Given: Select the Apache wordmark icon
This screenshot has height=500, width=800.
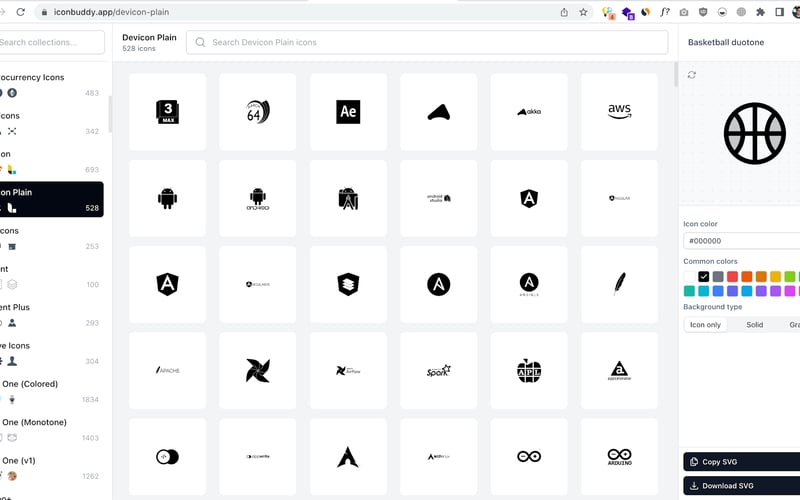Looking at the screenshot, I should tap(167, 370).
